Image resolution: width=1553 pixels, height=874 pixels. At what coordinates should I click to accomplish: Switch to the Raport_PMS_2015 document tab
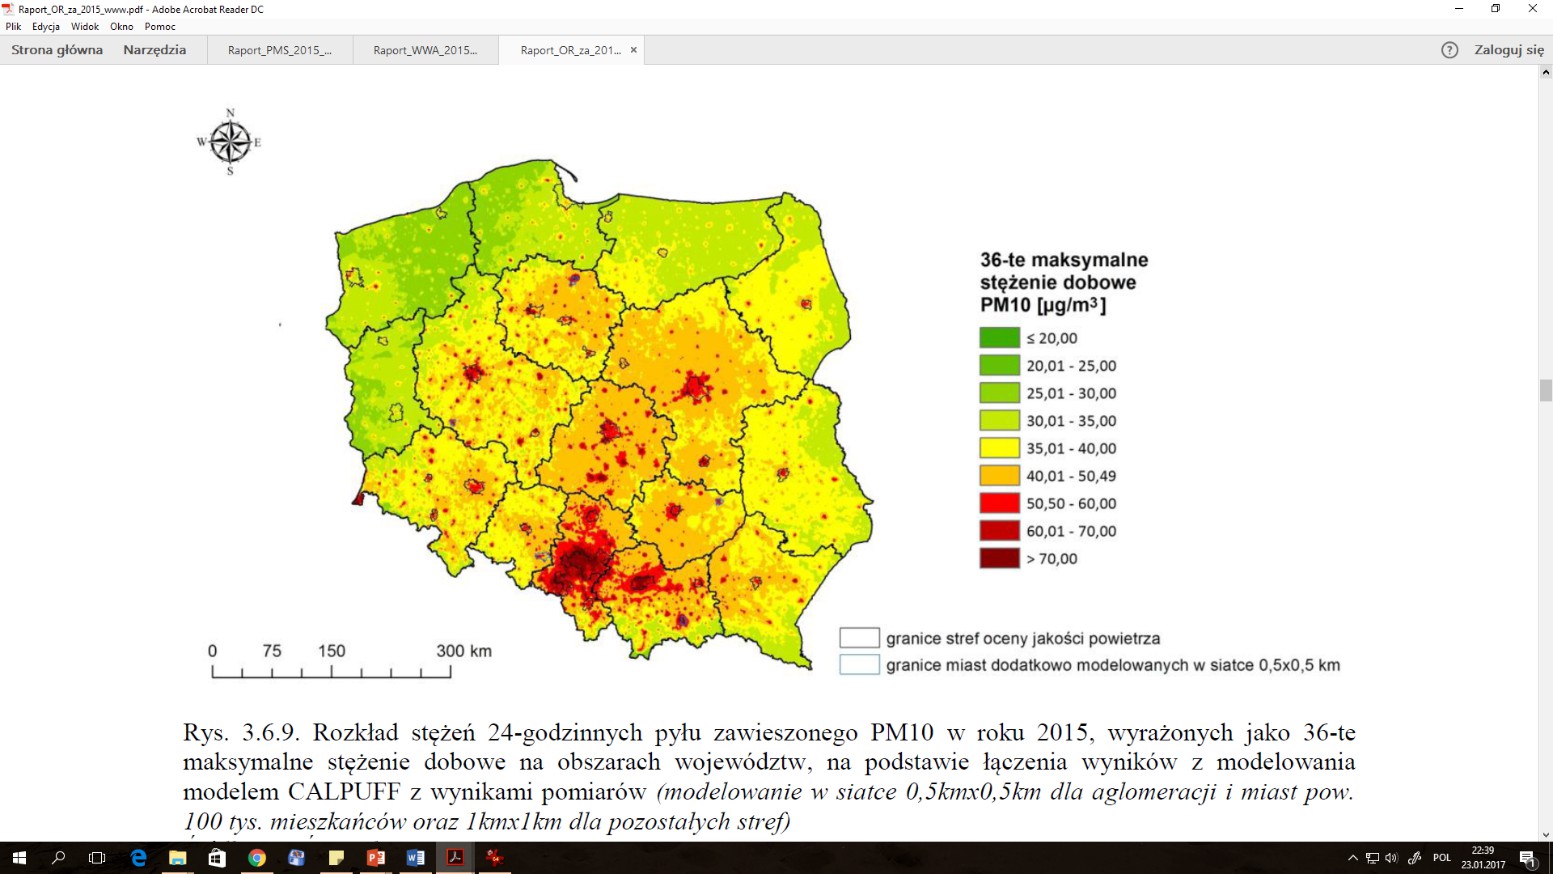coord(280,50)
